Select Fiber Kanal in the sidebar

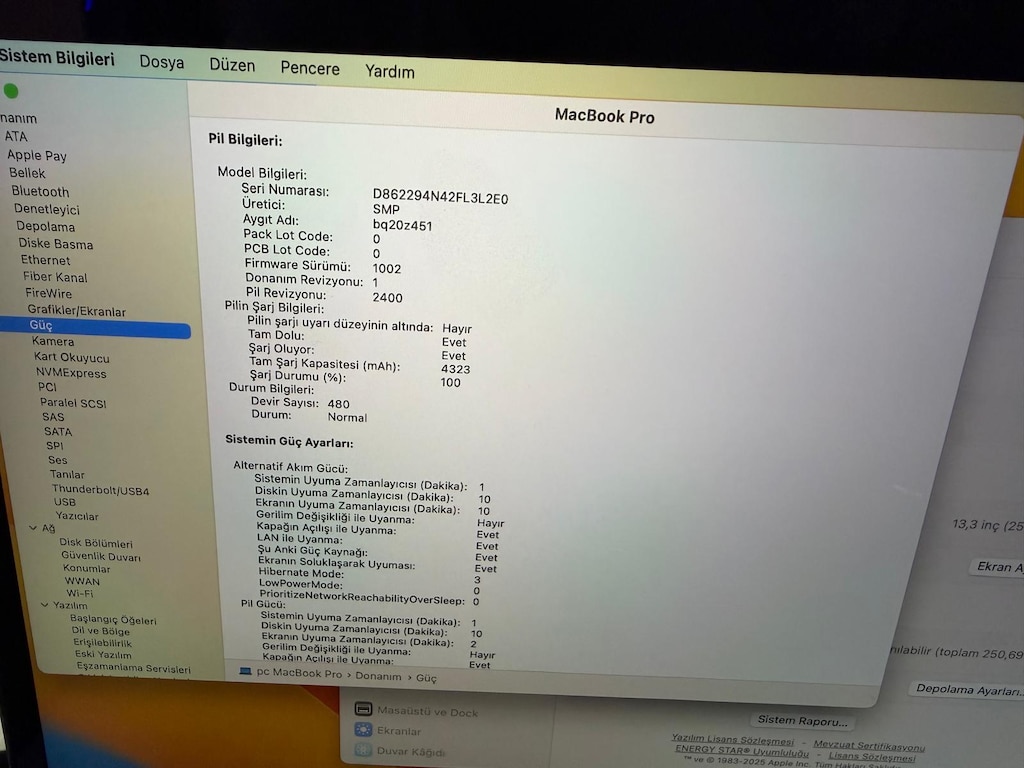pos(55,277)
